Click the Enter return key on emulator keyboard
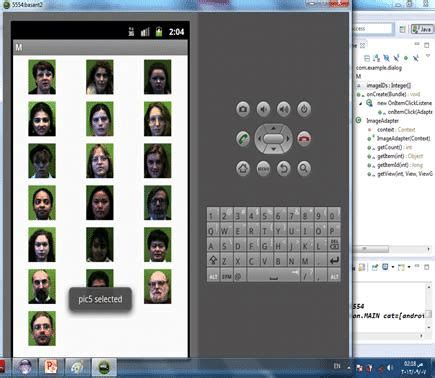This screenshot has width=435, height=378. (334, 260)
